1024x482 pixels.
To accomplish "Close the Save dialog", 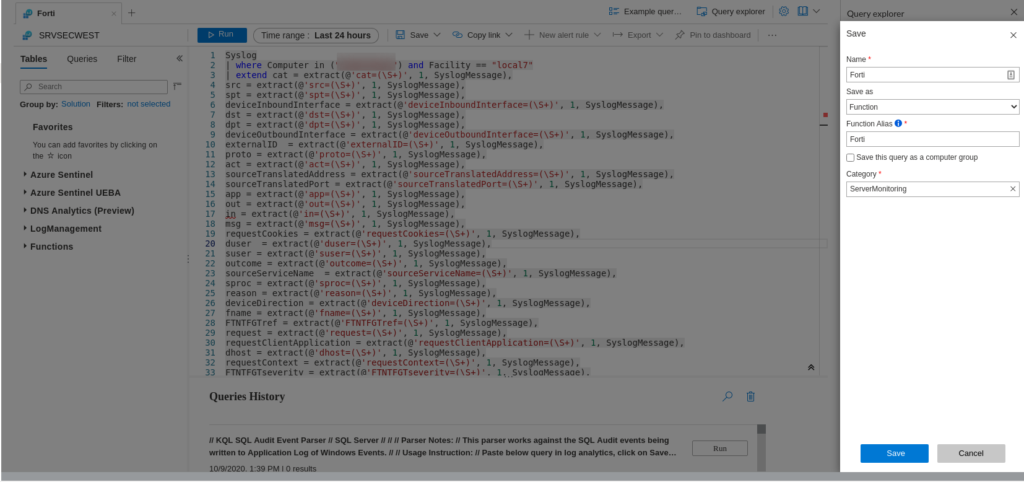I will pos(1013,35).
